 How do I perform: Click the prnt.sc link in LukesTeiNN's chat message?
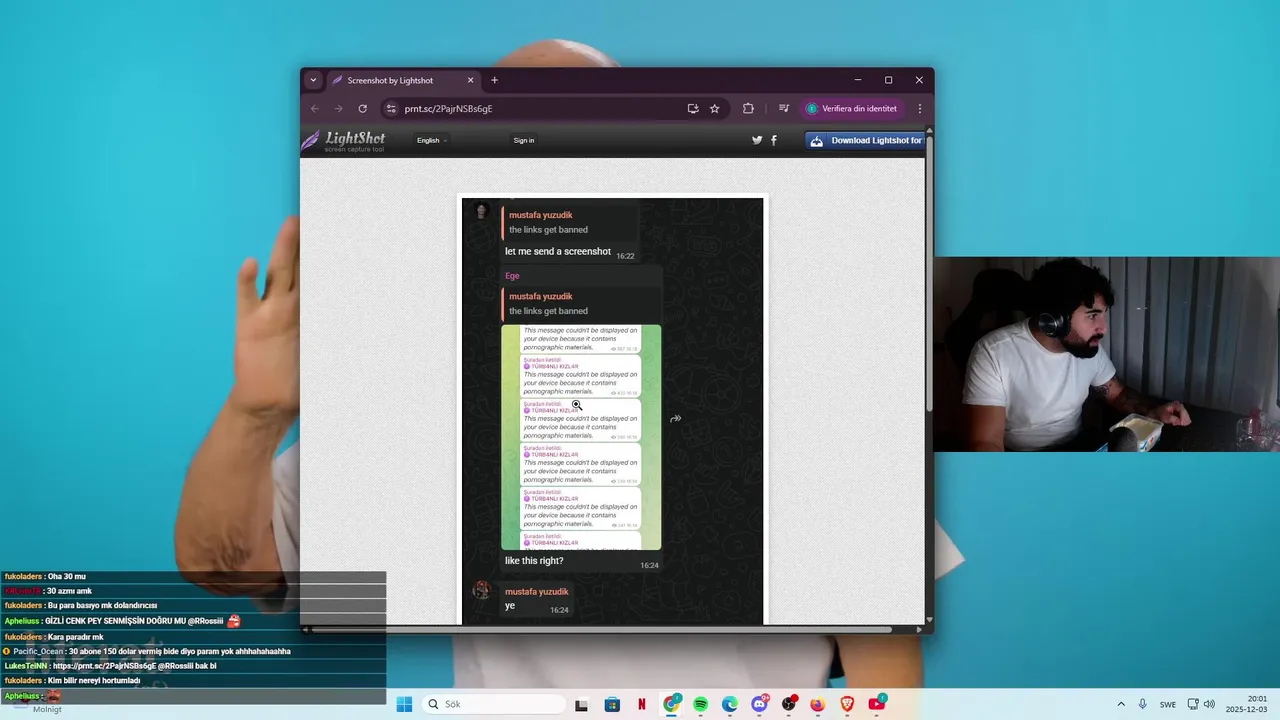(x=104, y=666)
